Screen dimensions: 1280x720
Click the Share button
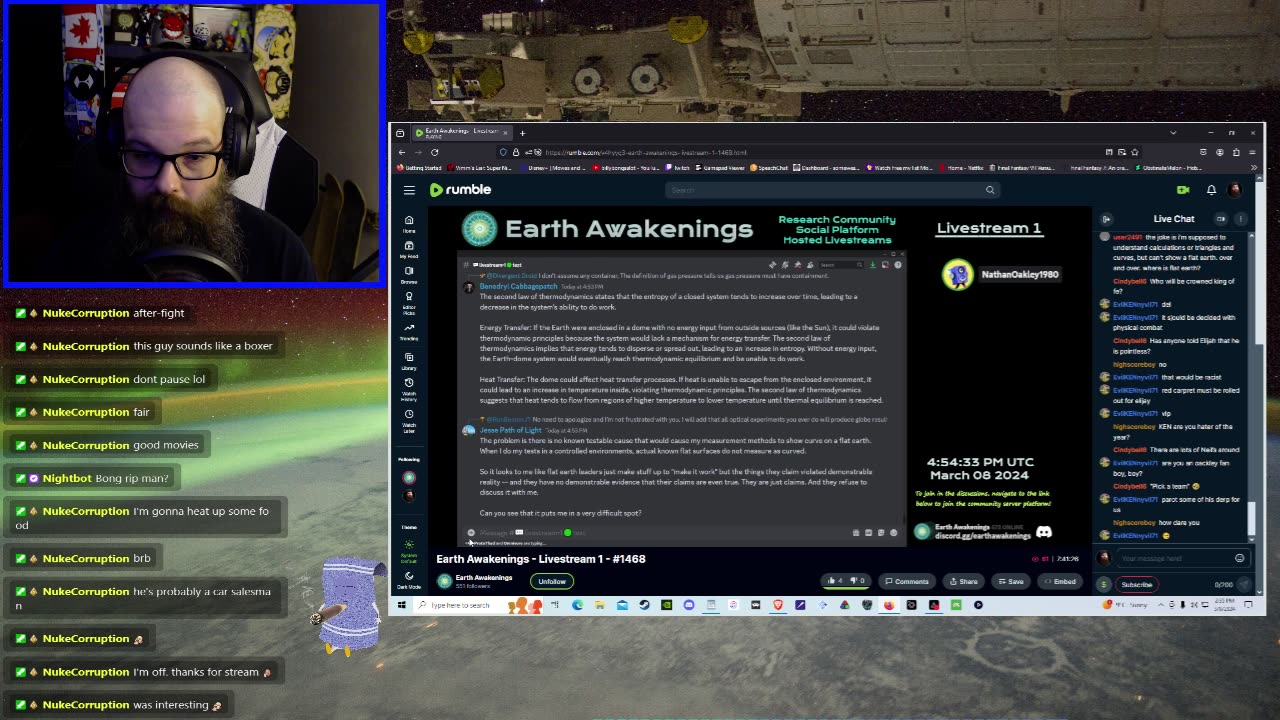(964, 581)
